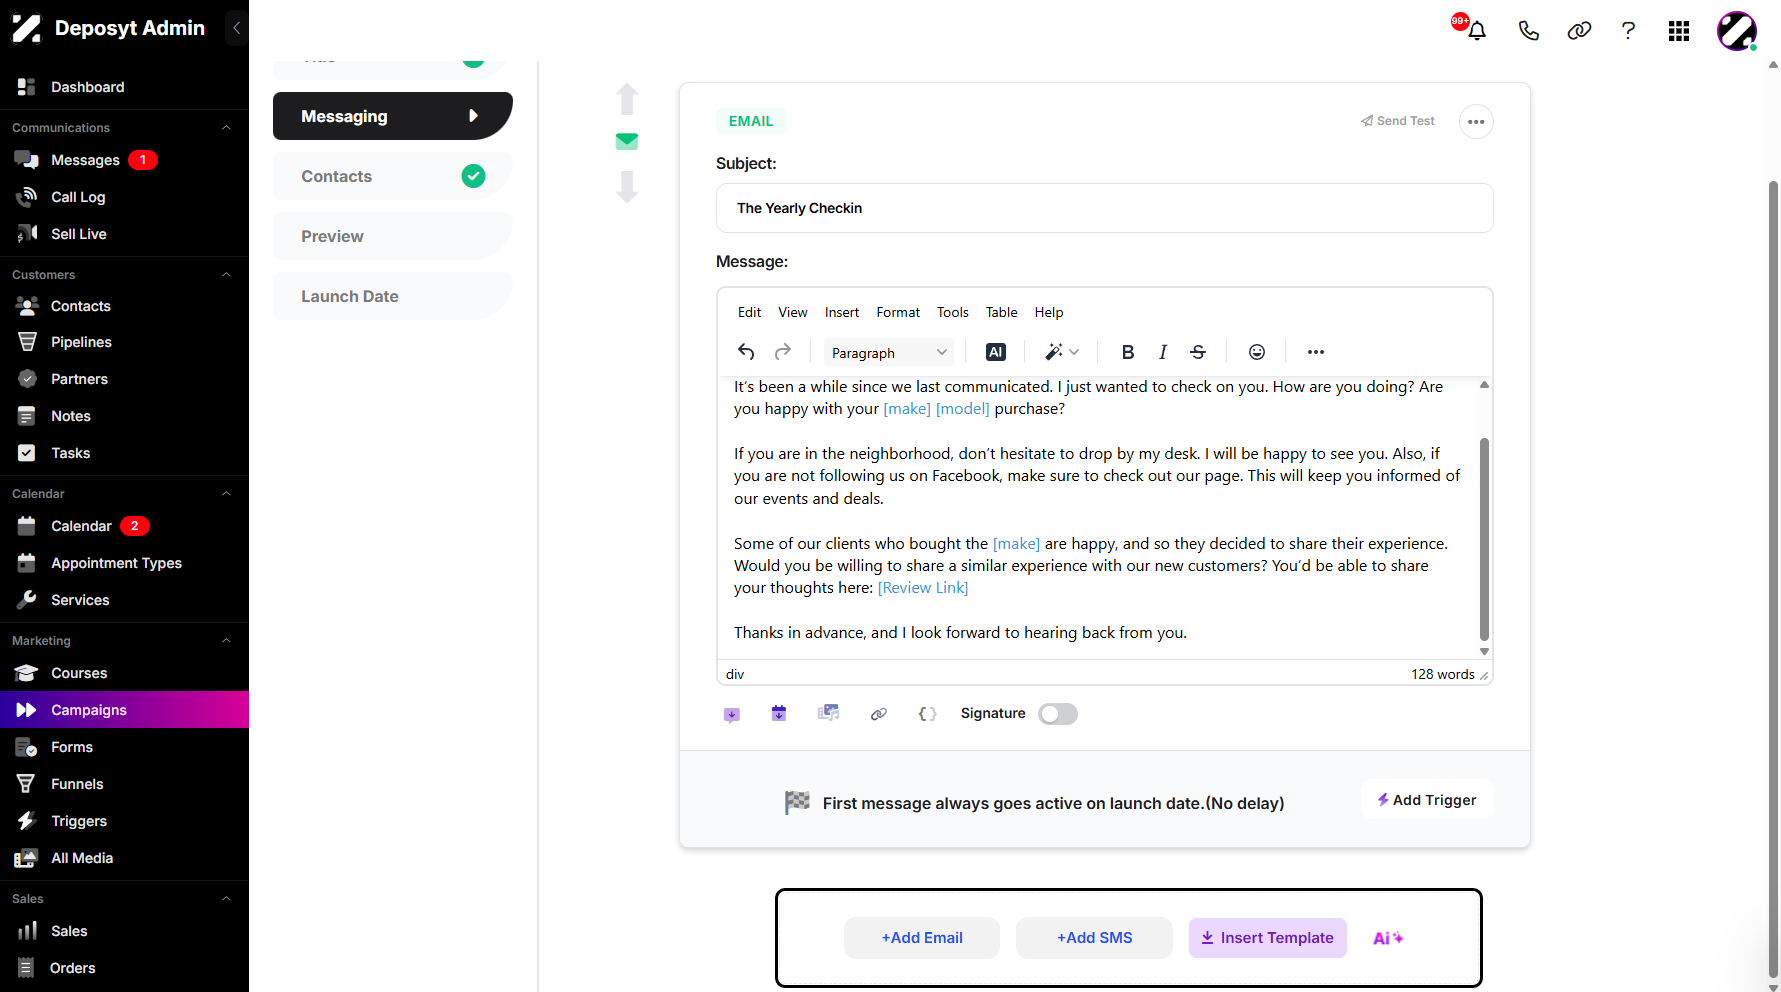Move email step down with arrow
Viewport: 1781px width, 992px height.
click(x=627, y=187)
